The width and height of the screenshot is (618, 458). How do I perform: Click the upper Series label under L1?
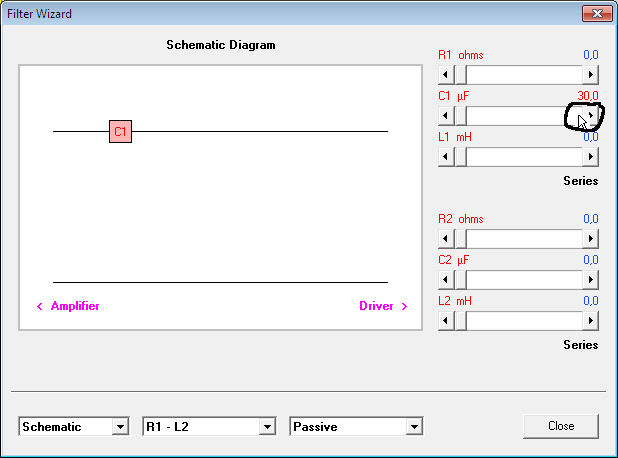(x=581, y=181)
